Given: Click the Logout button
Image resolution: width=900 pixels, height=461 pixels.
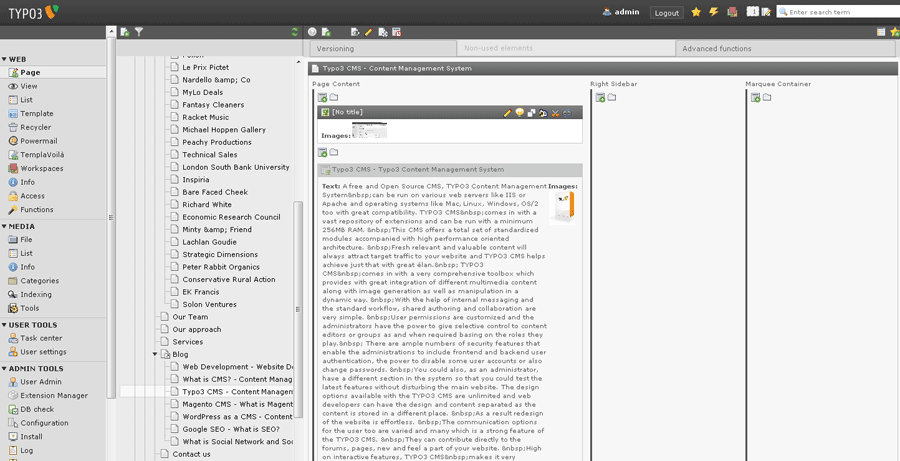Looking at the screenshot, I should click(x=666, y=13).
